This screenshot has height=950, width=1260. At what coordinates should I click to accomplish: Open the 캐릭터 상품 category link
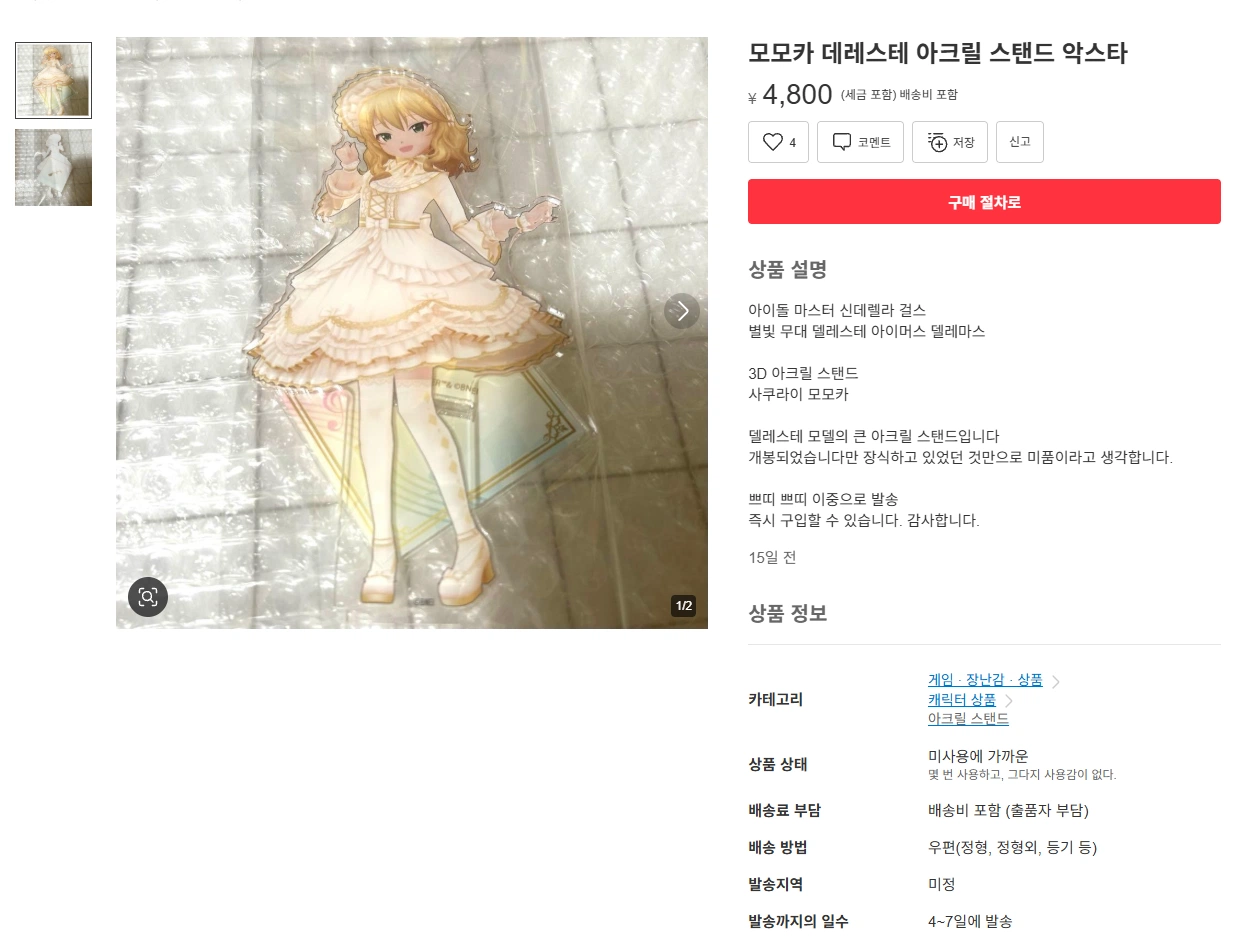click(962, 700)
